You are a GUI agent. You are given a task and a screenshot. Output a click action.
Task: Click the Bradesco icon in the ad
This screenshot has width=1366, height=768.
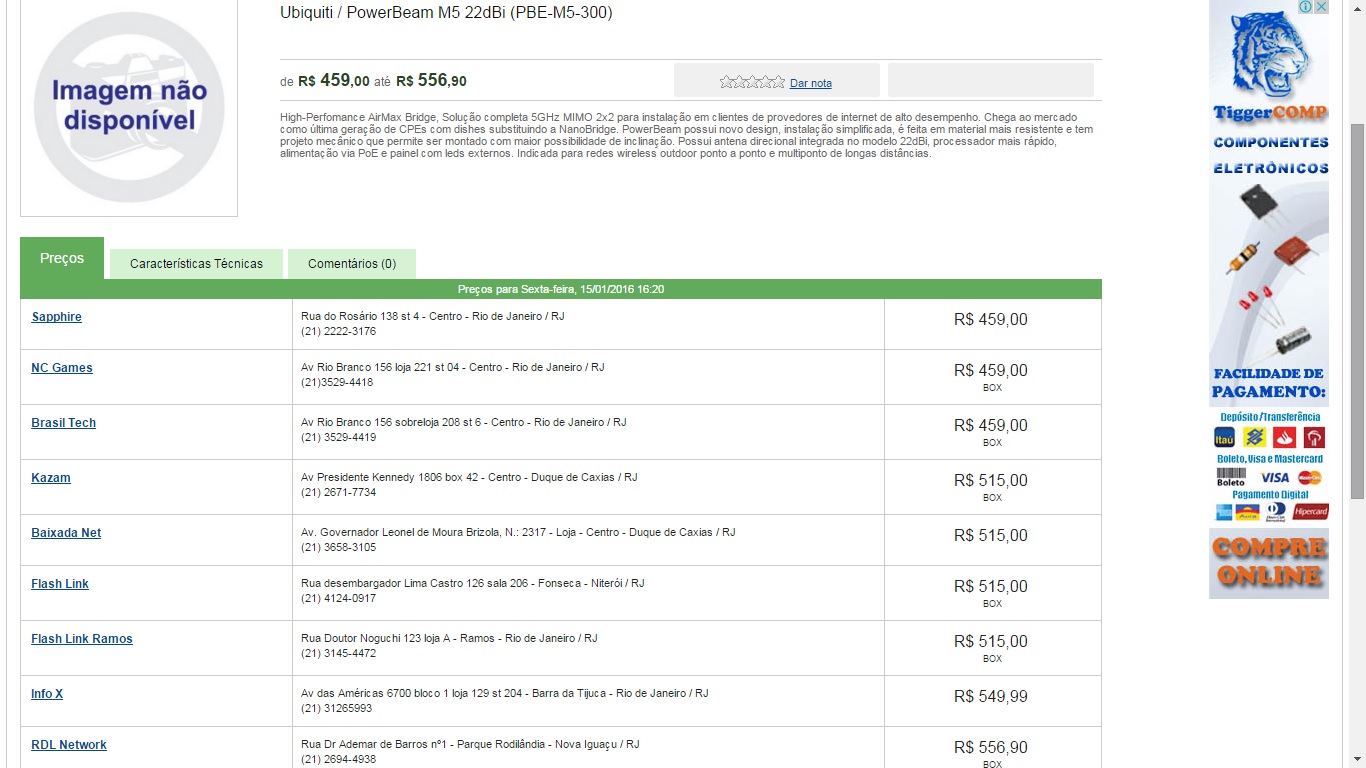(x=1314, y=437)
